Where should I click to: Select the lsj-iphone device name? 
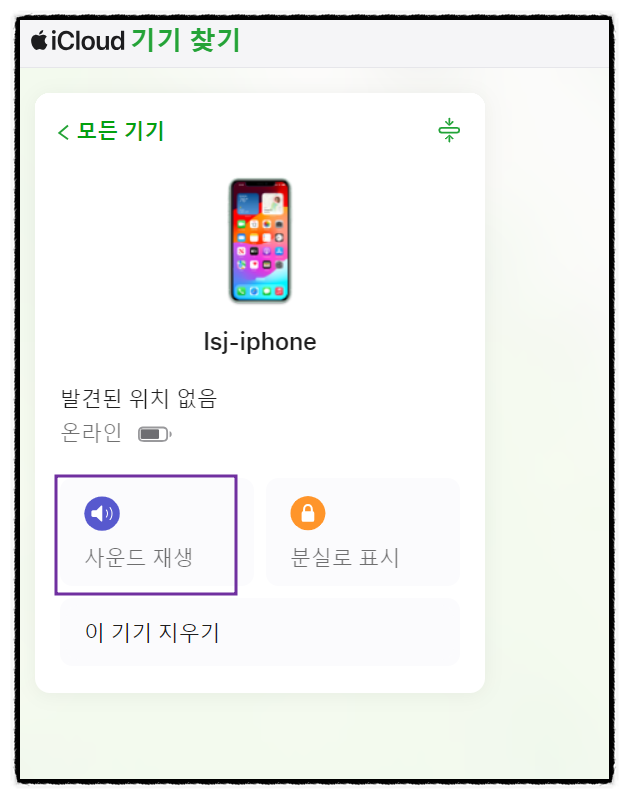point(260,342)
